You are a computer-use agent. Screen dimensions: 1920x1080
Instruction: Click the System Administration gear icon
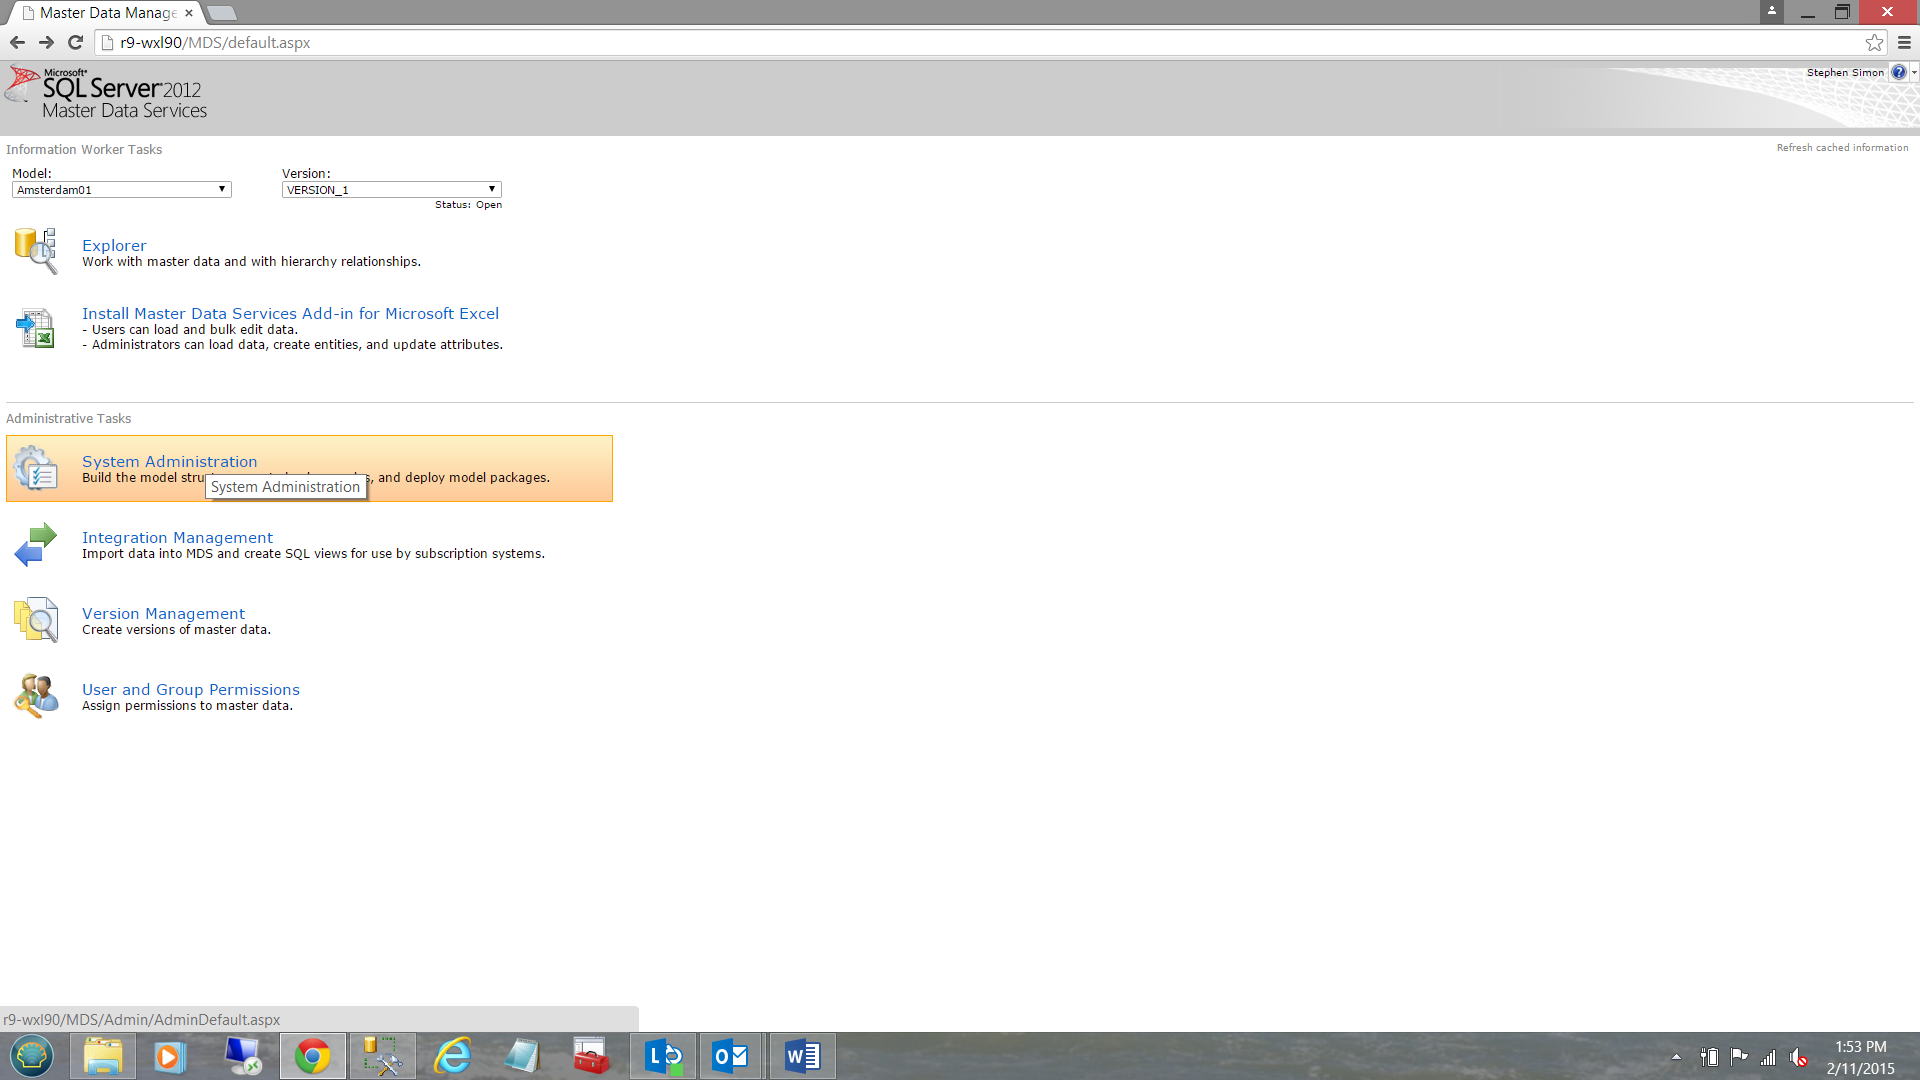point(36,468)
